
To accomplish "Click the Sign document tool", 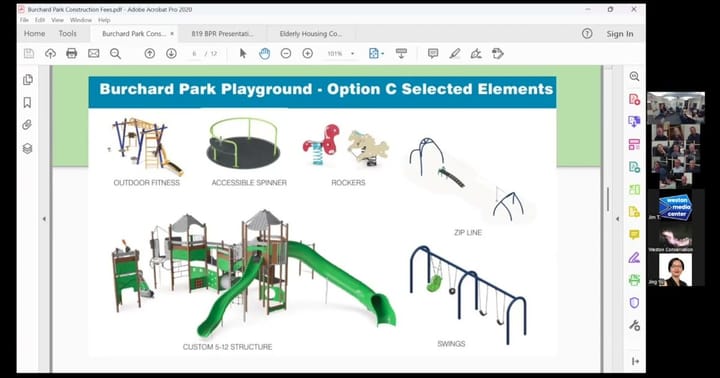I will click(x=476, y=54).
